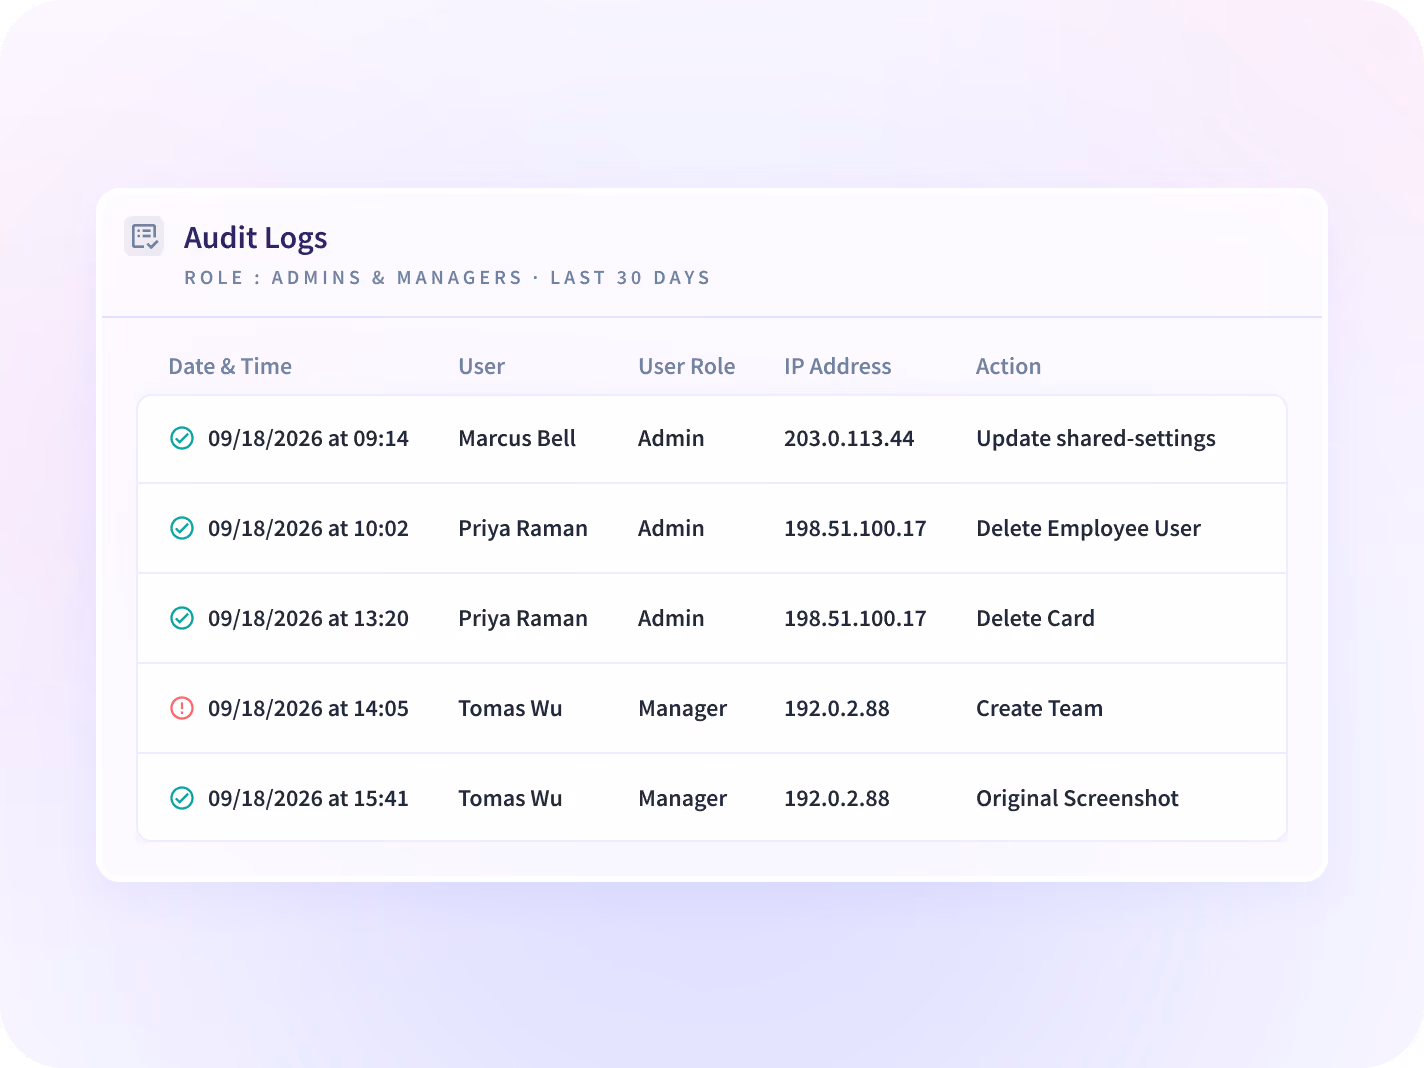Click the Original Screenshot action entry
Viewport: 1424px width, 1068px height.
(1077, 798)
